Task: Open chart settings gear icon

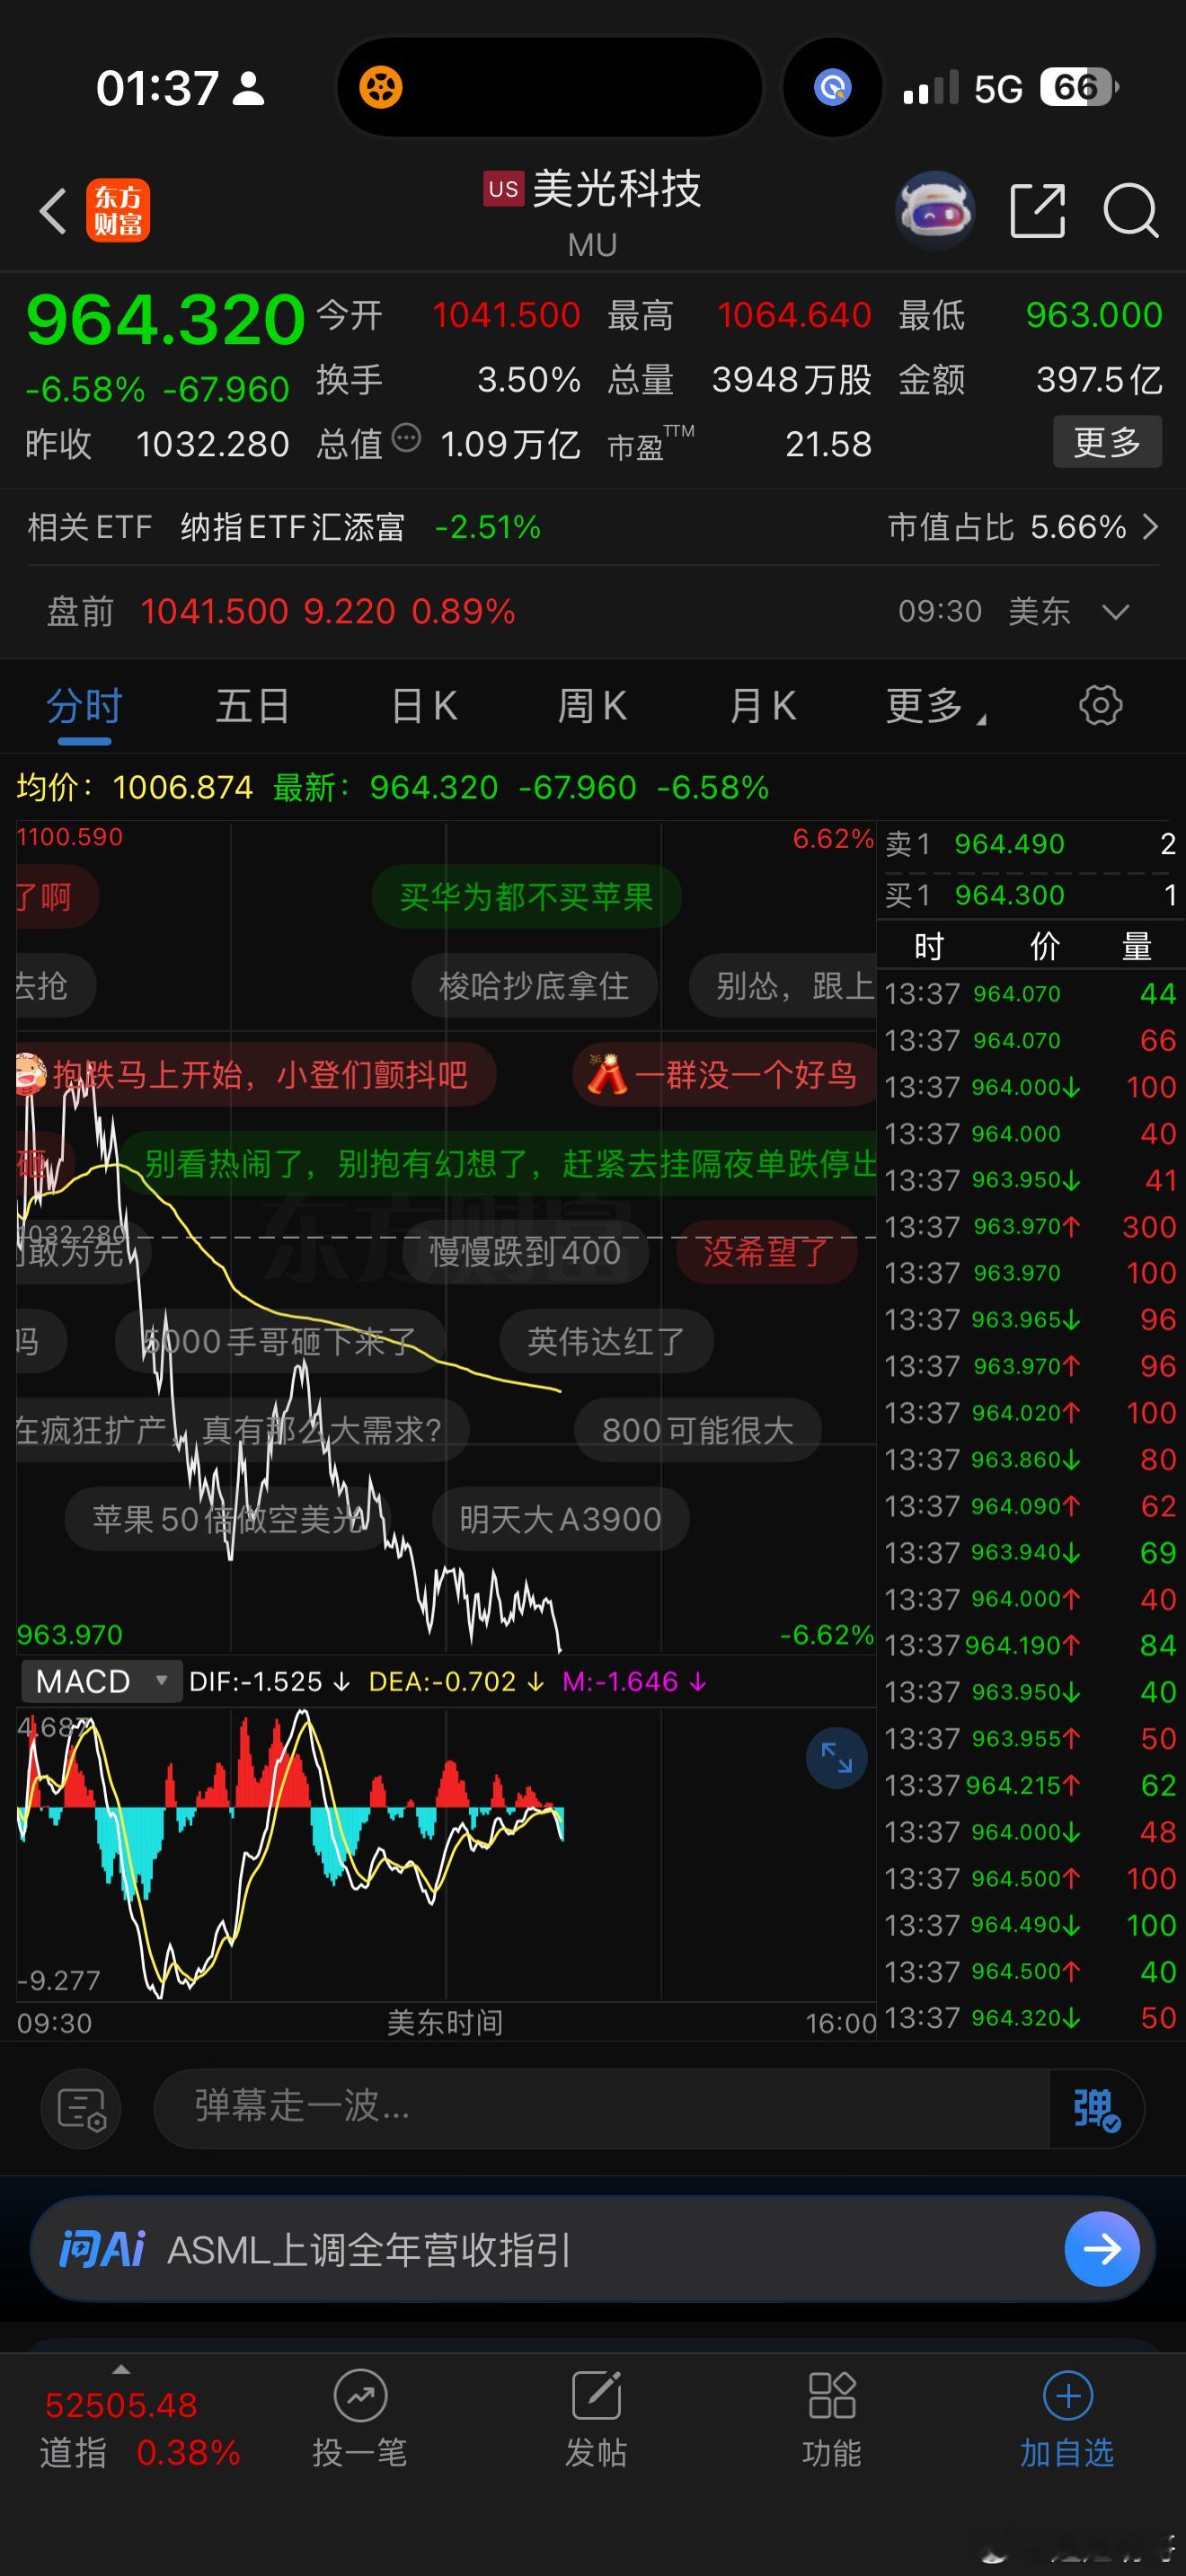Action: pyautogui.click(x=1101, y=706)
